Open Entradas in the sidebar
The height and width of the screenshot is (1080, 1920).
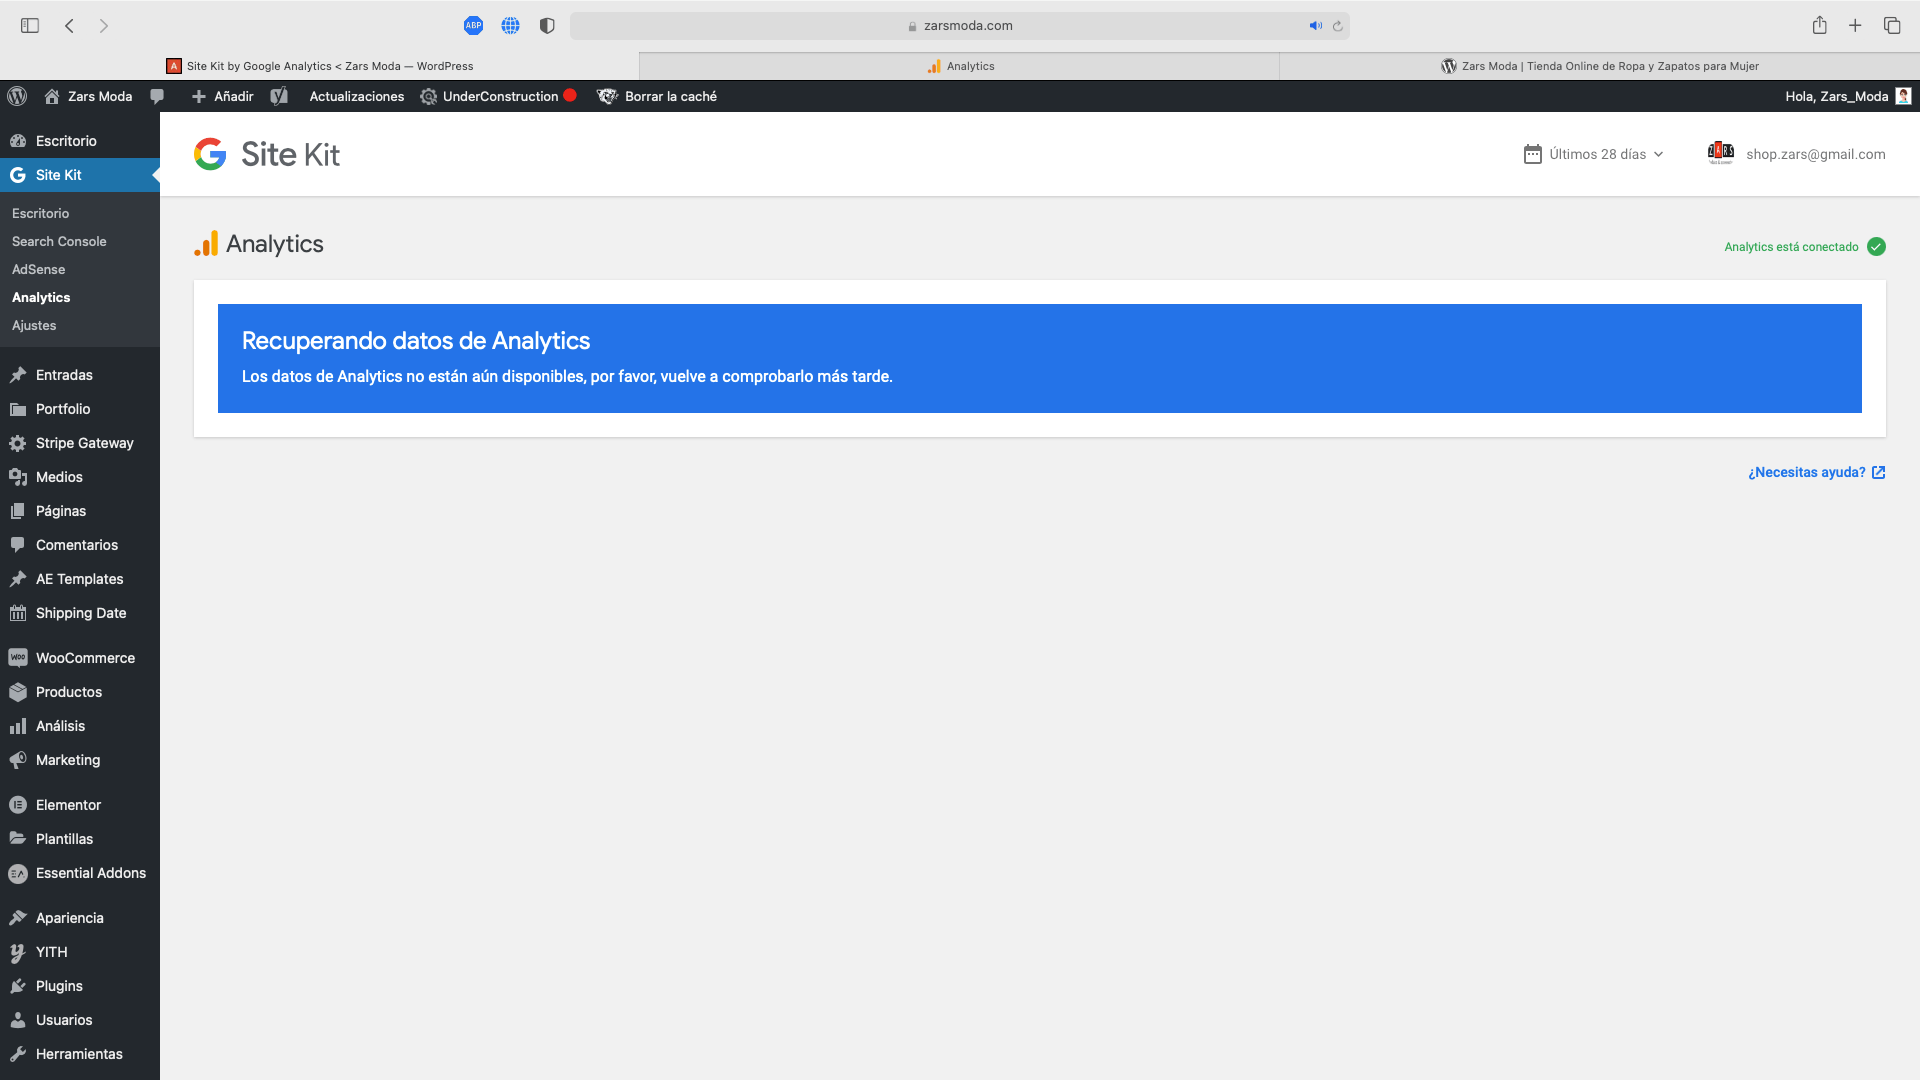[x=80, y=375]
